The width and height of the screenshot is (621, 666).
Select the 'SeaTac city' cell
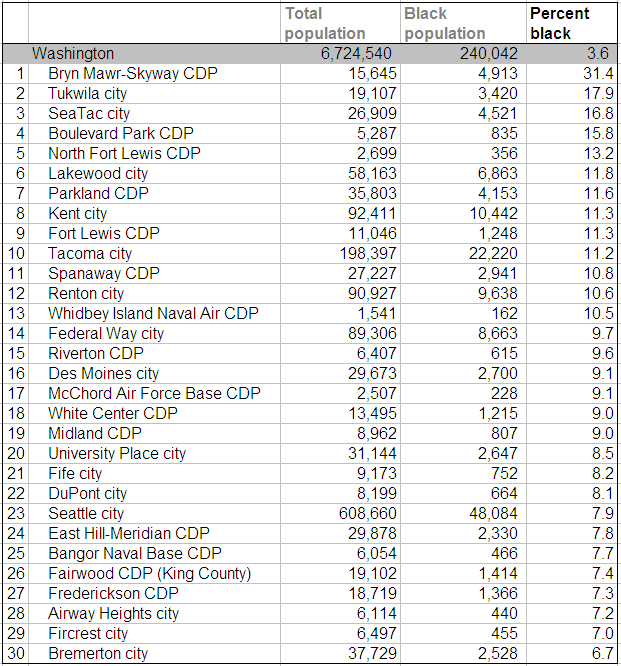coord(154,113)
